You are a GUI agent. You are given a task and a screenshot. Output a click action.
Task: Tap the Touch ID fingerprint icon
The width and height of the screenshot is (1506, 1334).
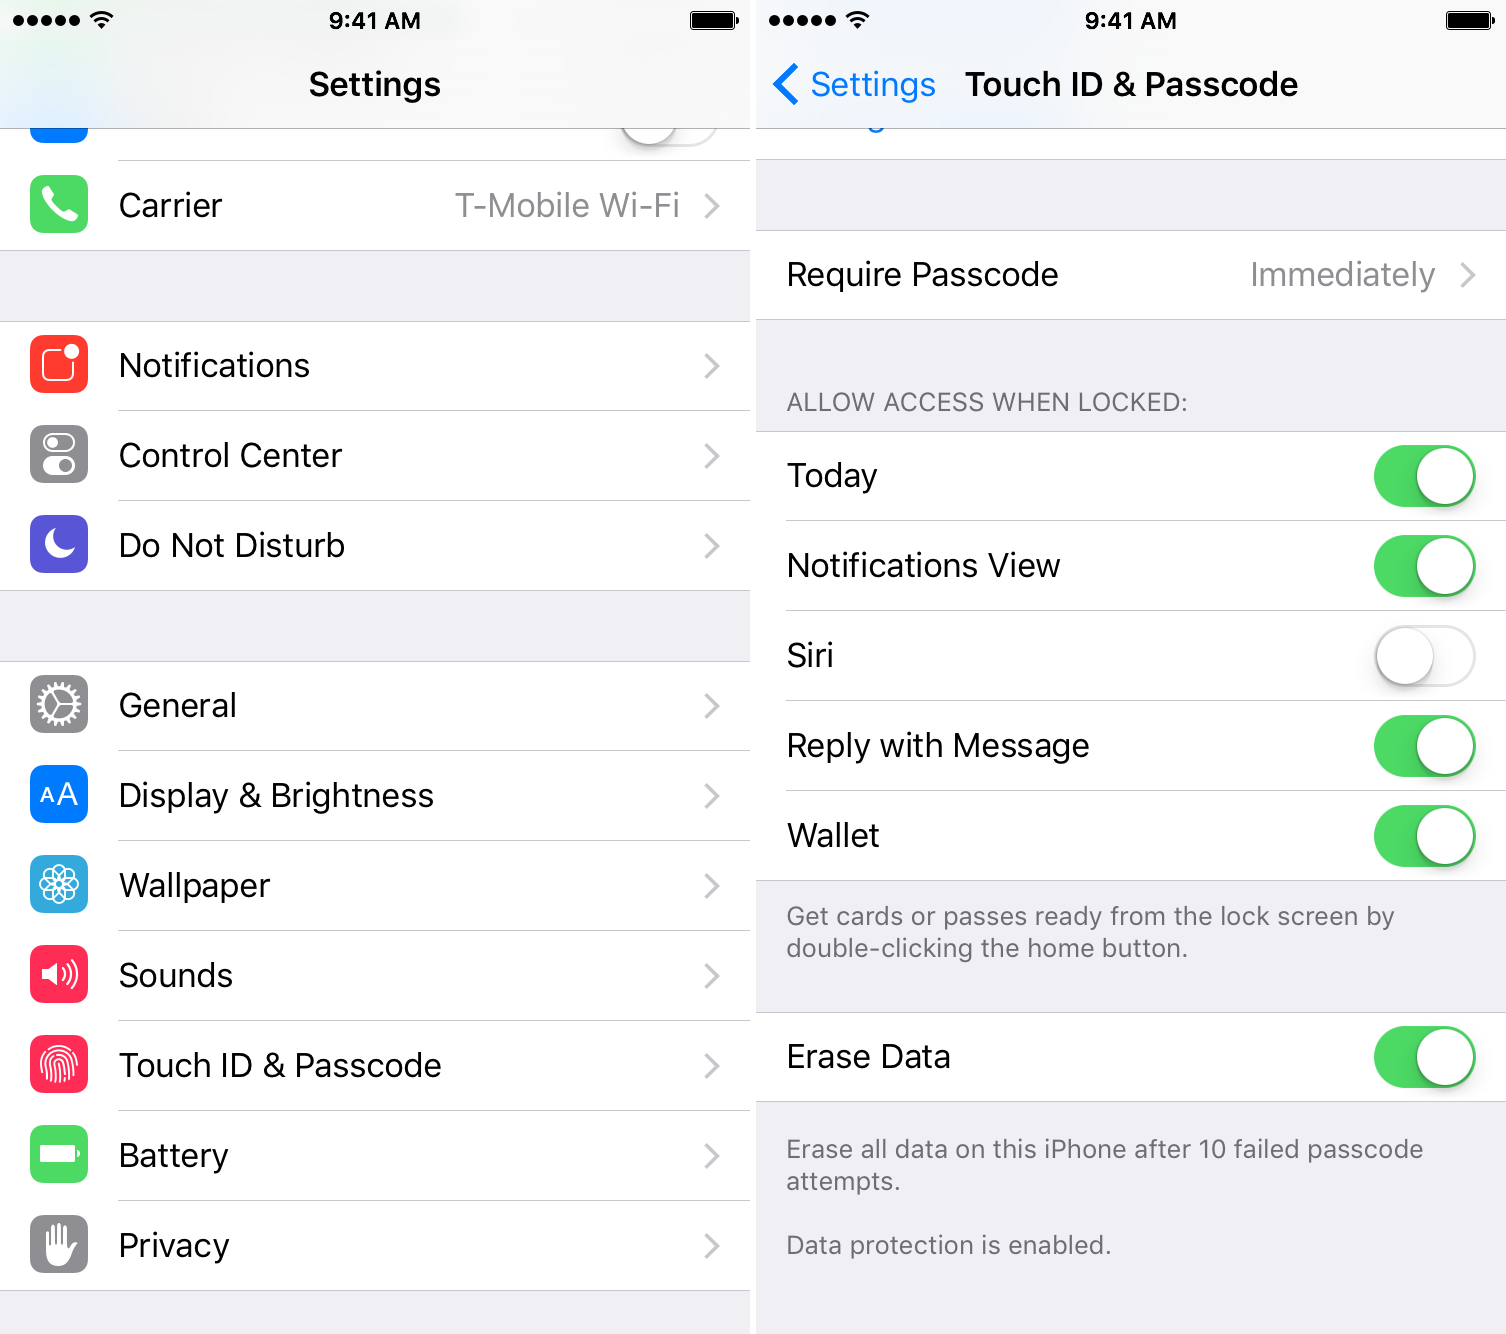click(x=59, y=1064)
